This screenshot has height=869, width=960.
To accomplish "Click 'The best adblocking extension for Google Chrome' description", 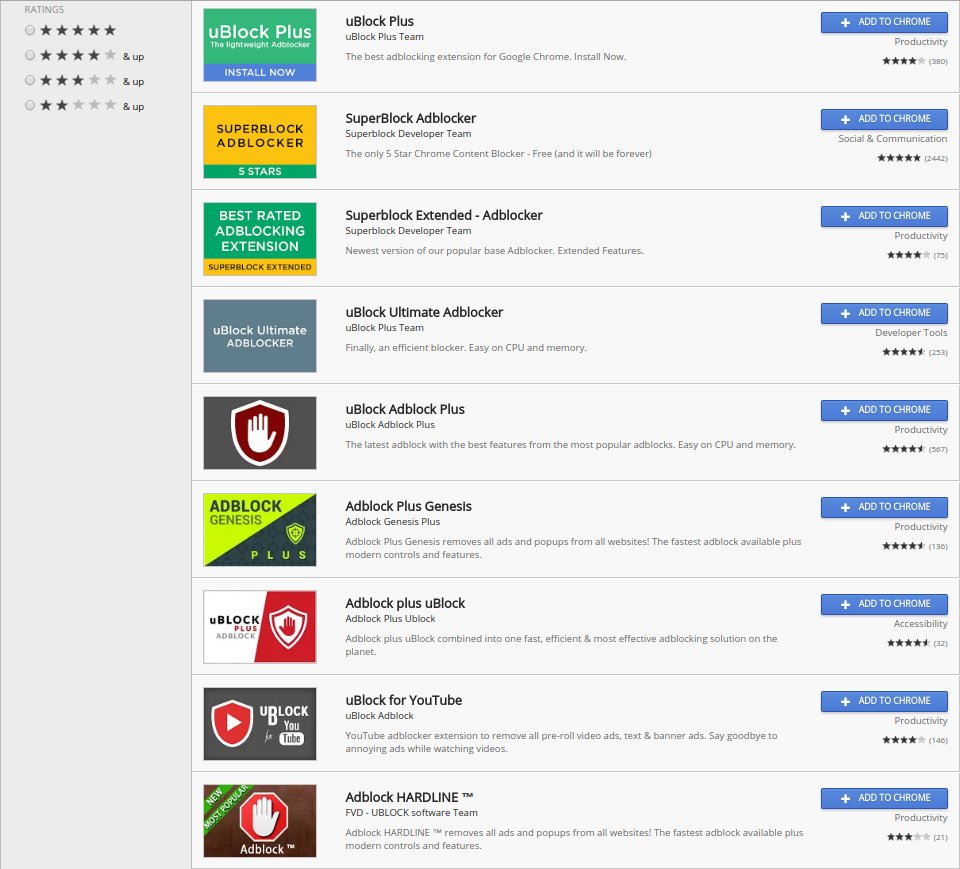I will point(486,56).
